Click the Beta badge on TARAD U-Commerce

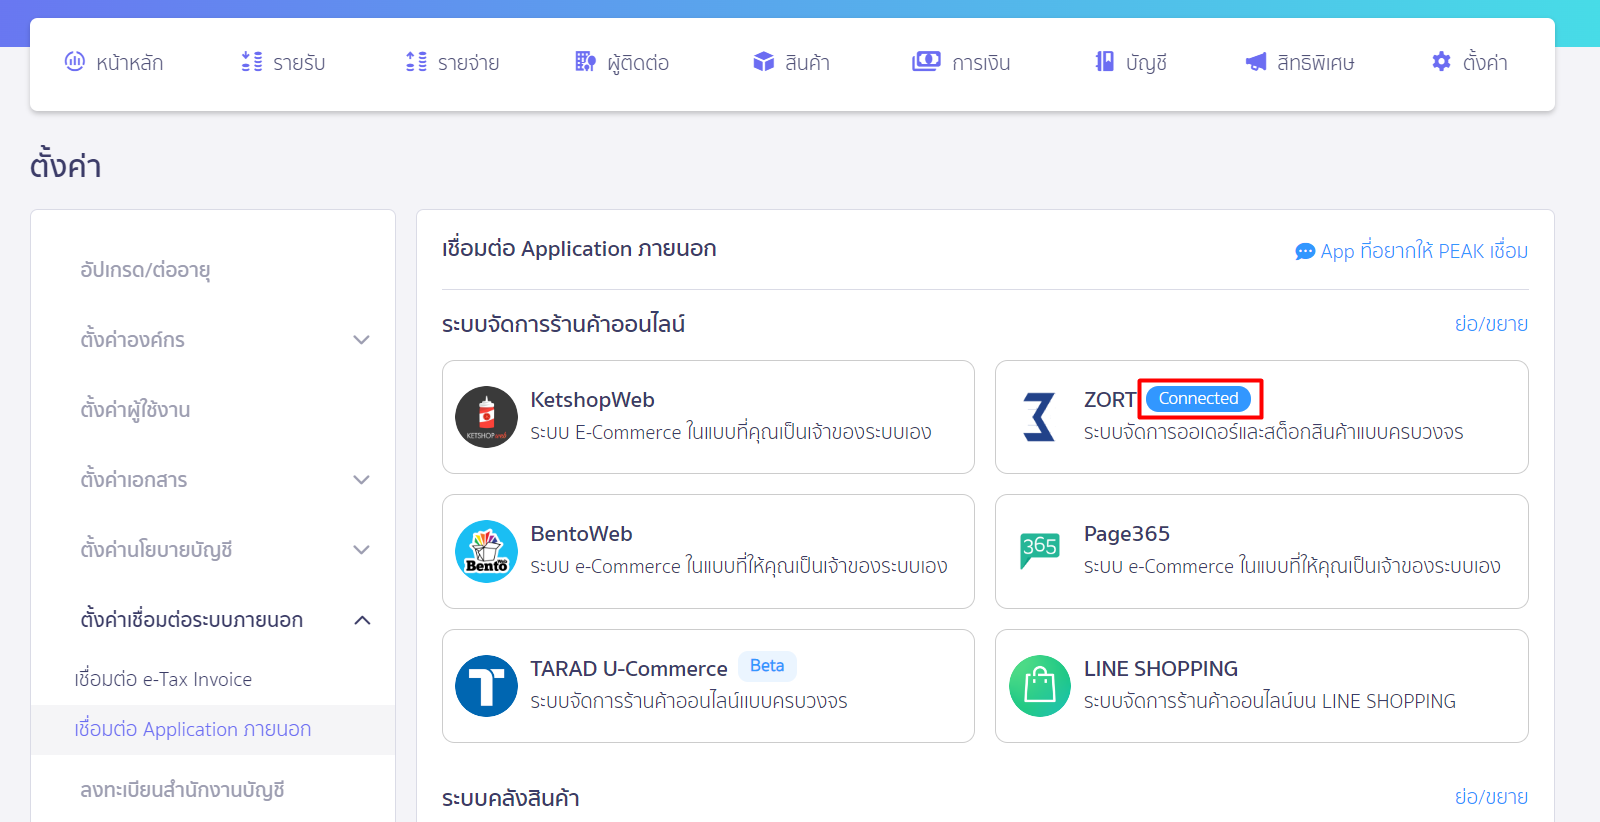767,665
